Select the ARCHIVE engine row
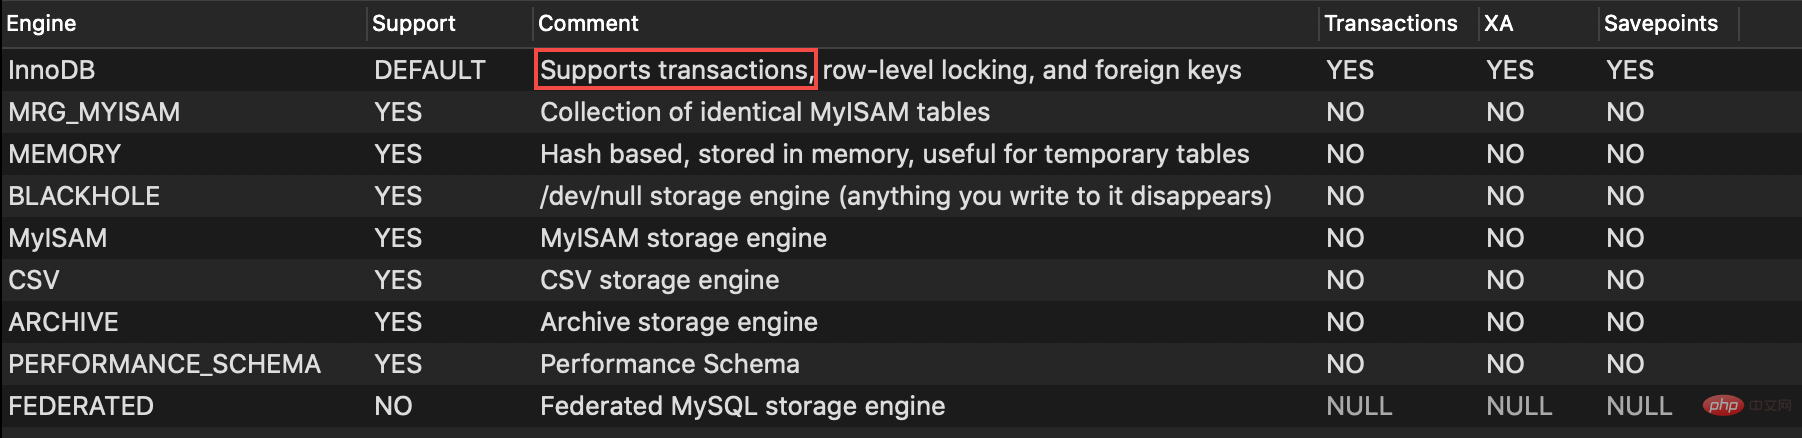1802x438 pixels. tap(63, 322)
